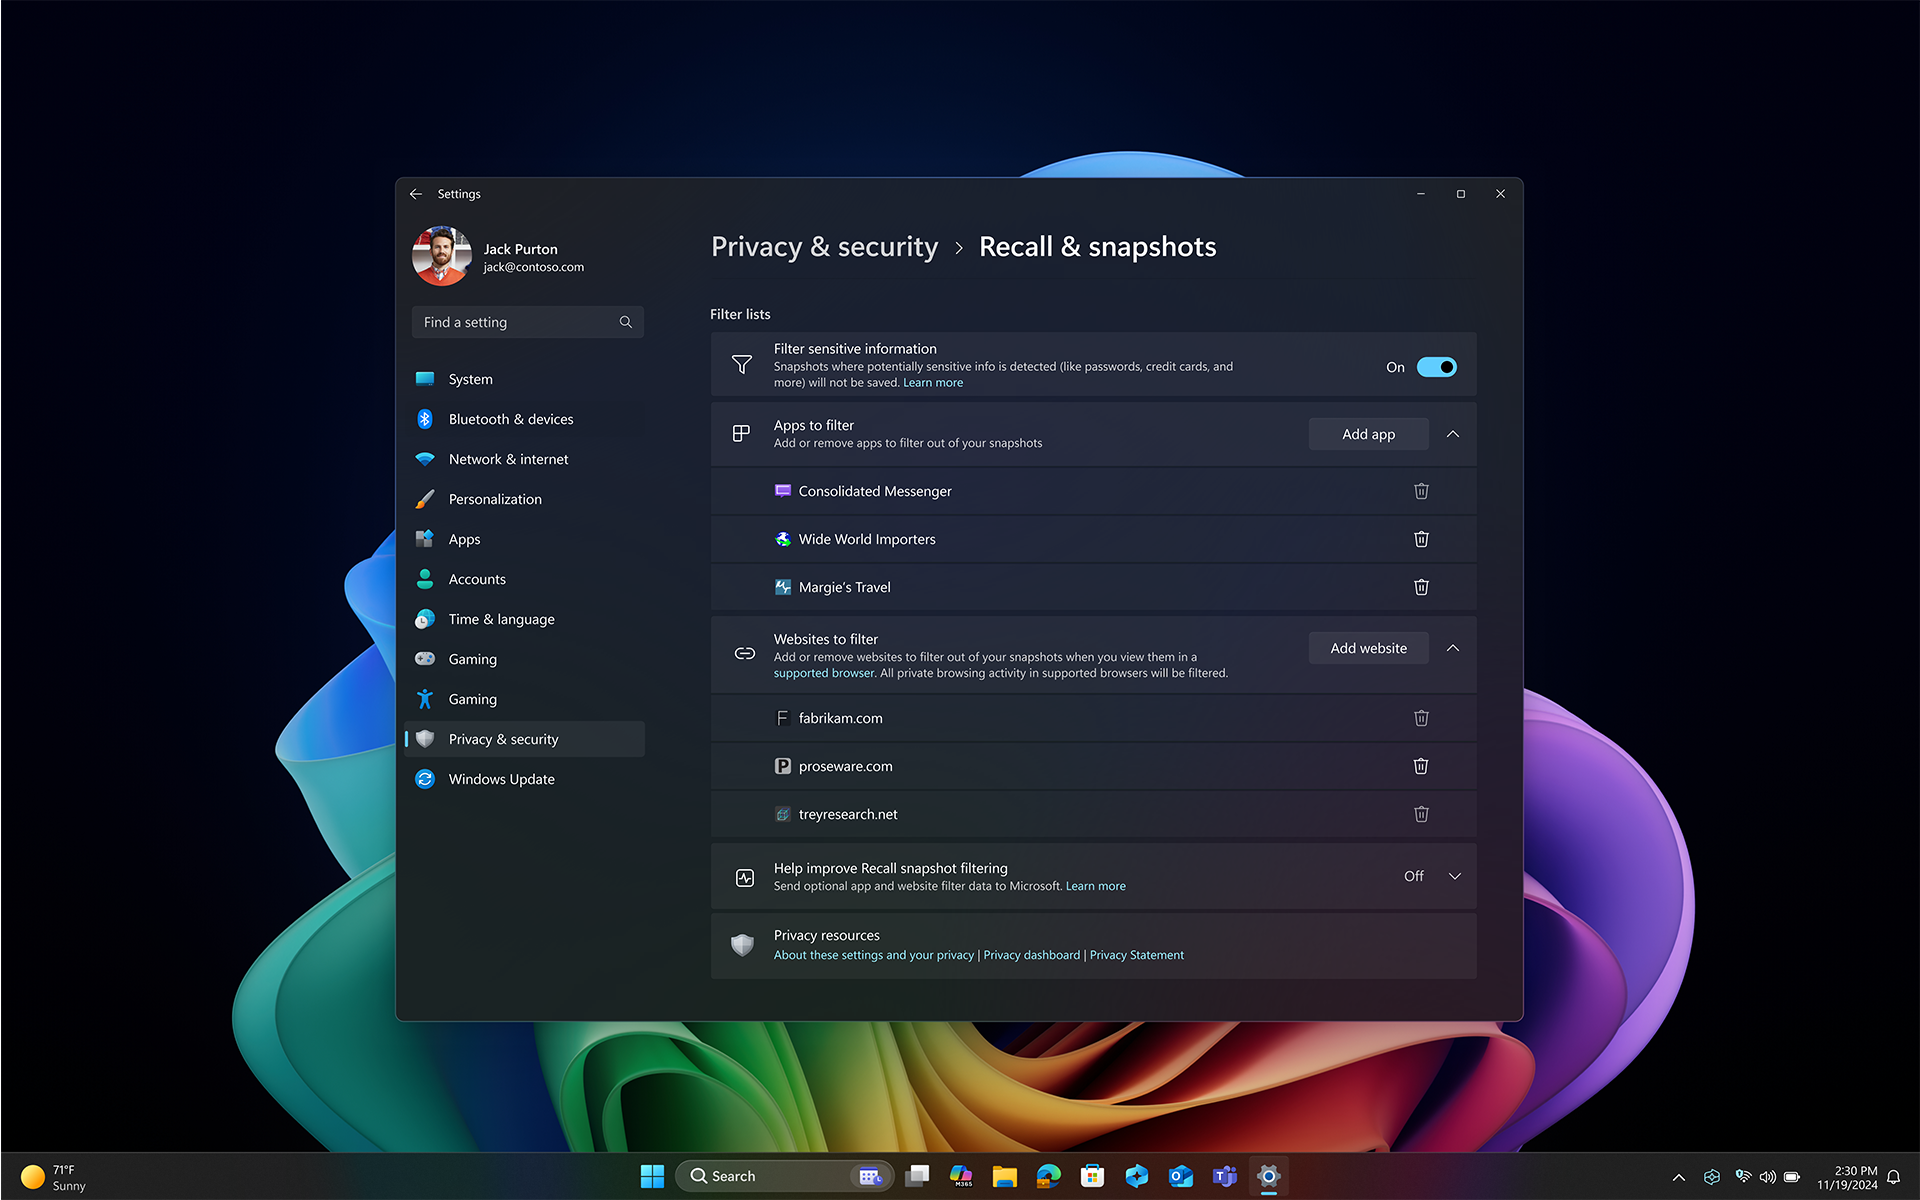This screenshot has width=1920, height=1200.
Task: Click the websites to filter link icon
Action: [x=744, y=654]
